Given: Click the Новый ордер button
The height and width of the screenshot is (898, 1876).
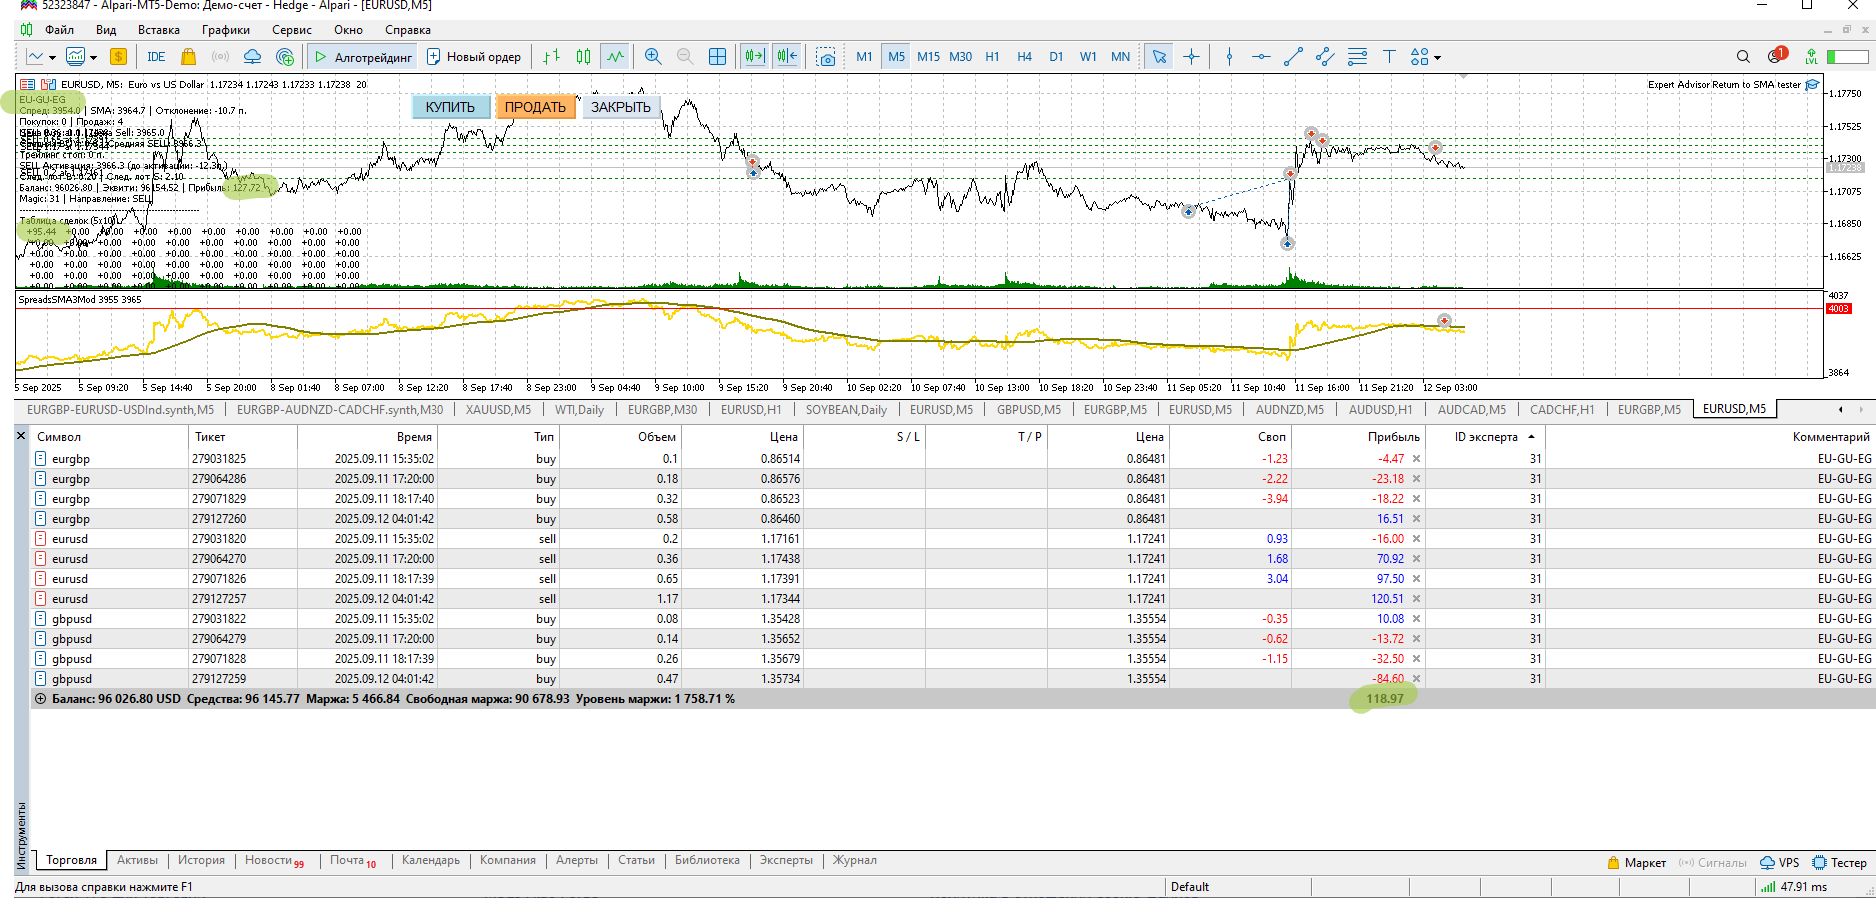Looking at the screenshot, I should 473,57.
